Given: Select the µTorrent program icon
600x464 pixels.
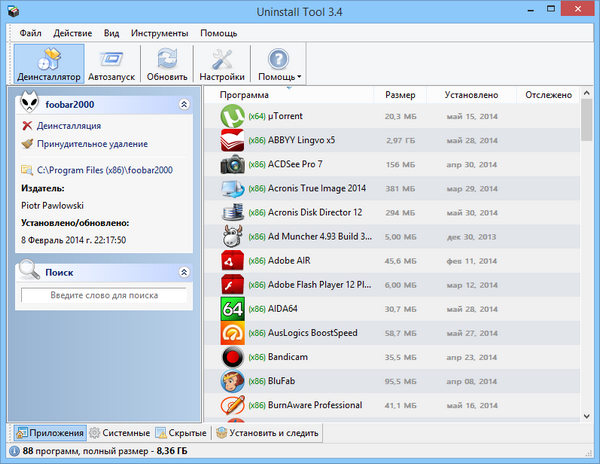Looking at the screenshot, I should click(x=232, y=116).
